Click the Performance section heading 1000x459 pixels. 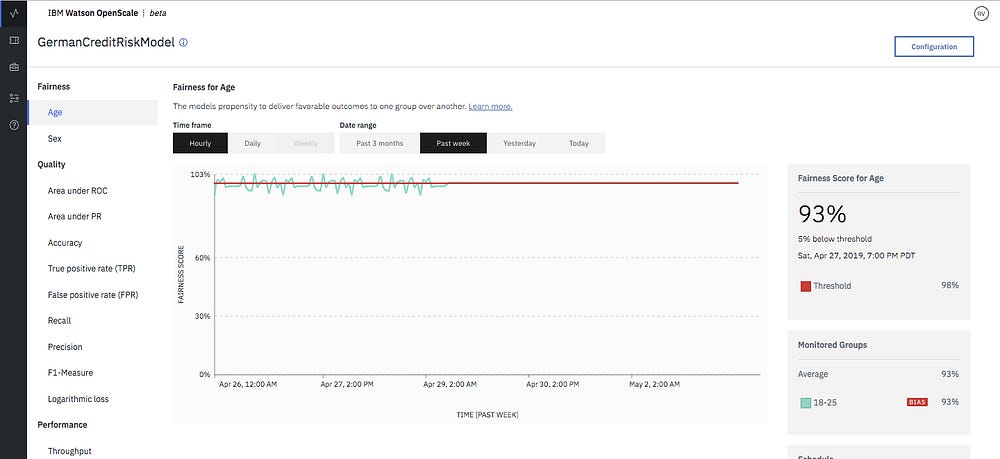(x=62, y=425)
